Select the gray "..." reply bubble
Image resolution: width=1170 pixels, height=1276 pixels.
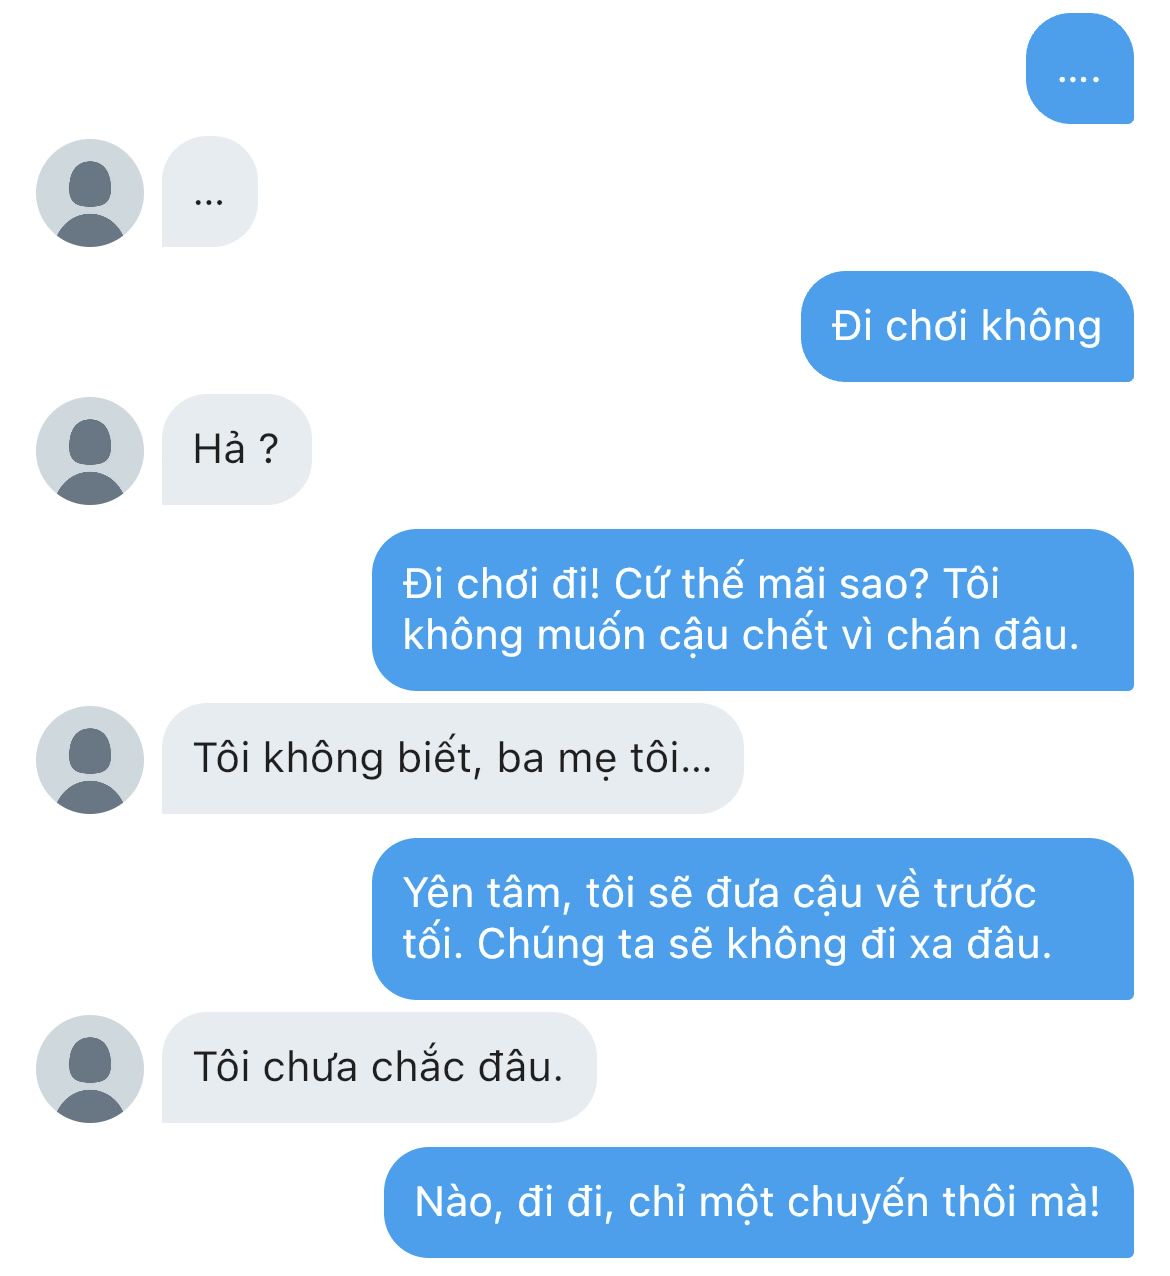pyautogui.click(x=210, y=192)
